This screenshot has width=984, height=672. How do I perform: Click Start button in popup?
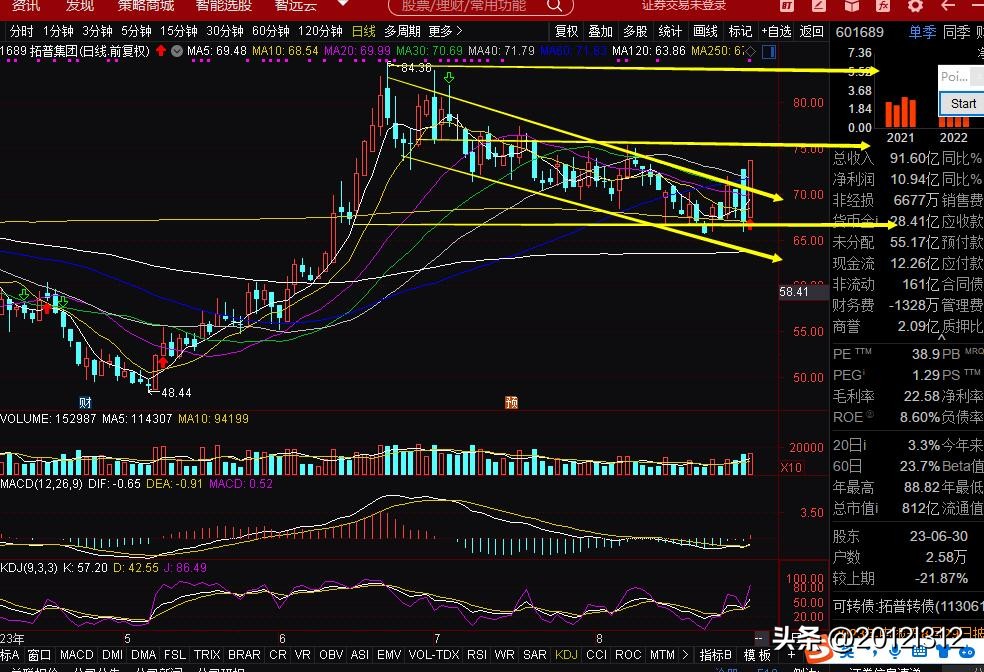(963, 104)
